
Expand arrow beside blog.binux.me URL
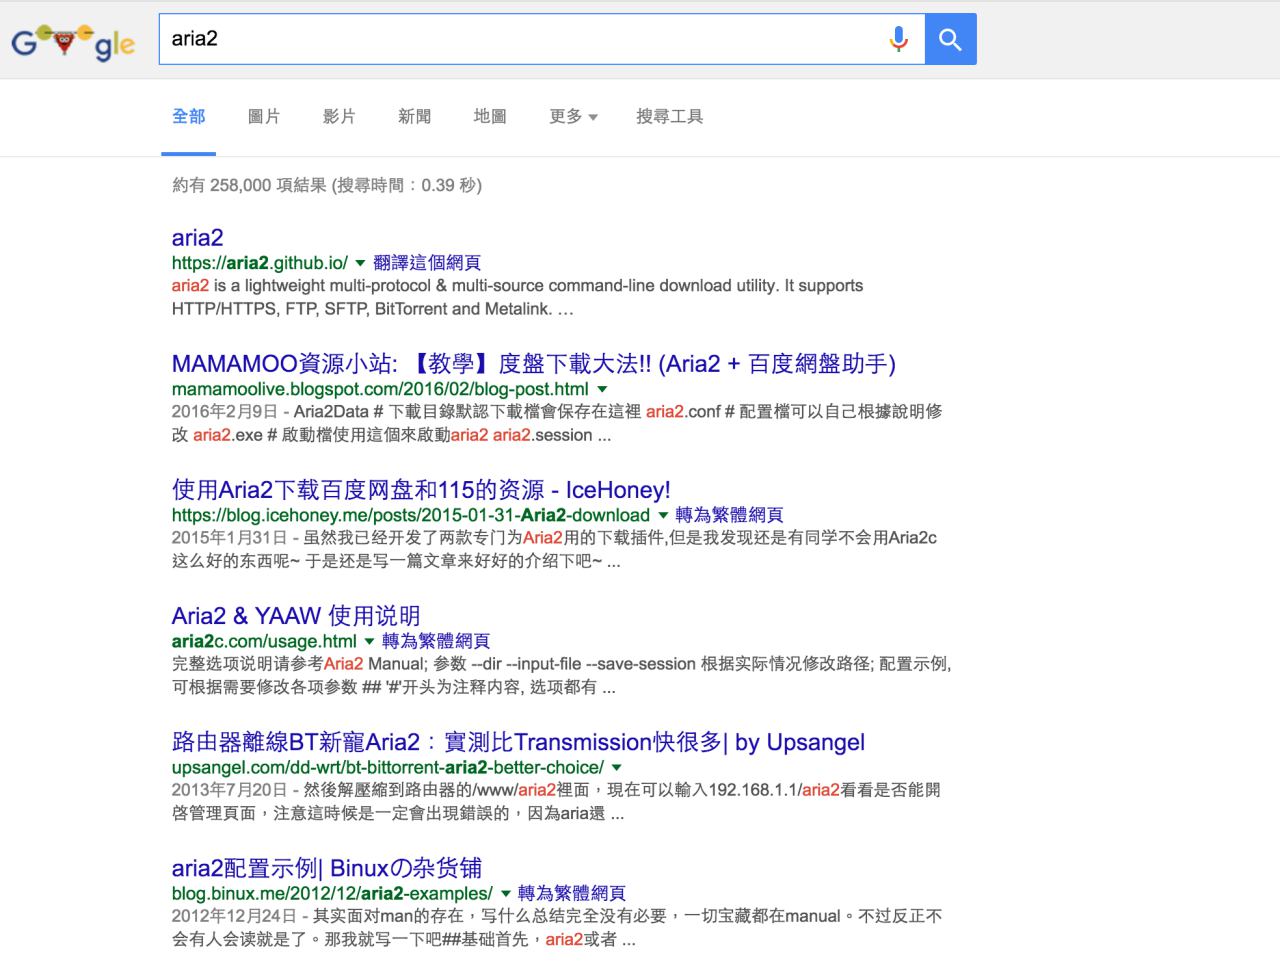[x=505, y=893]
